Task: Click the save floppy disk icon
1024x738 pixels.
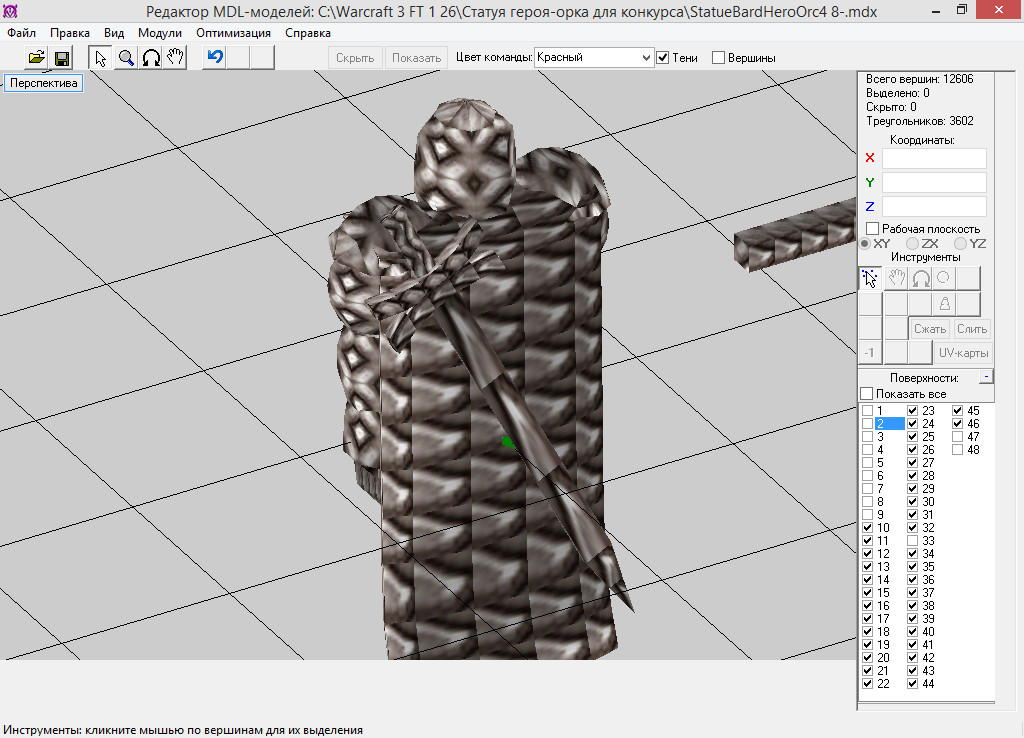Action: (x=62, y=58)
